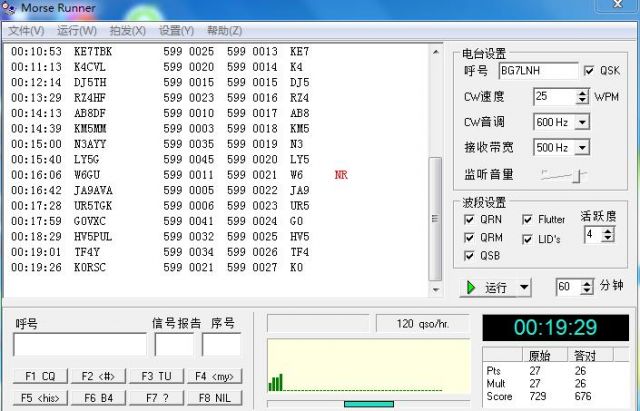The image size is (640, 411).
Task: Click the 00:19:29 timer display
Action: (x=556, y=327)
